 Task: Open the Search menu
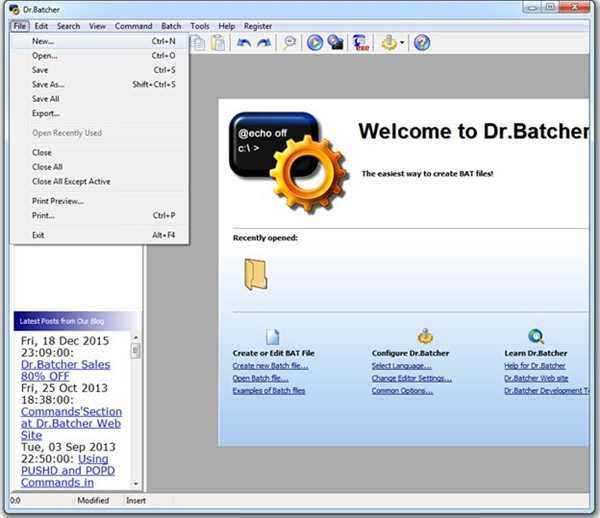coord(68,26)
